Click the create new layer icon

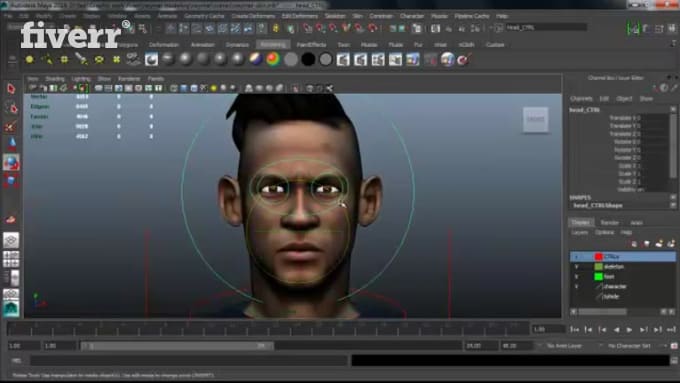[x=659, y=244]
